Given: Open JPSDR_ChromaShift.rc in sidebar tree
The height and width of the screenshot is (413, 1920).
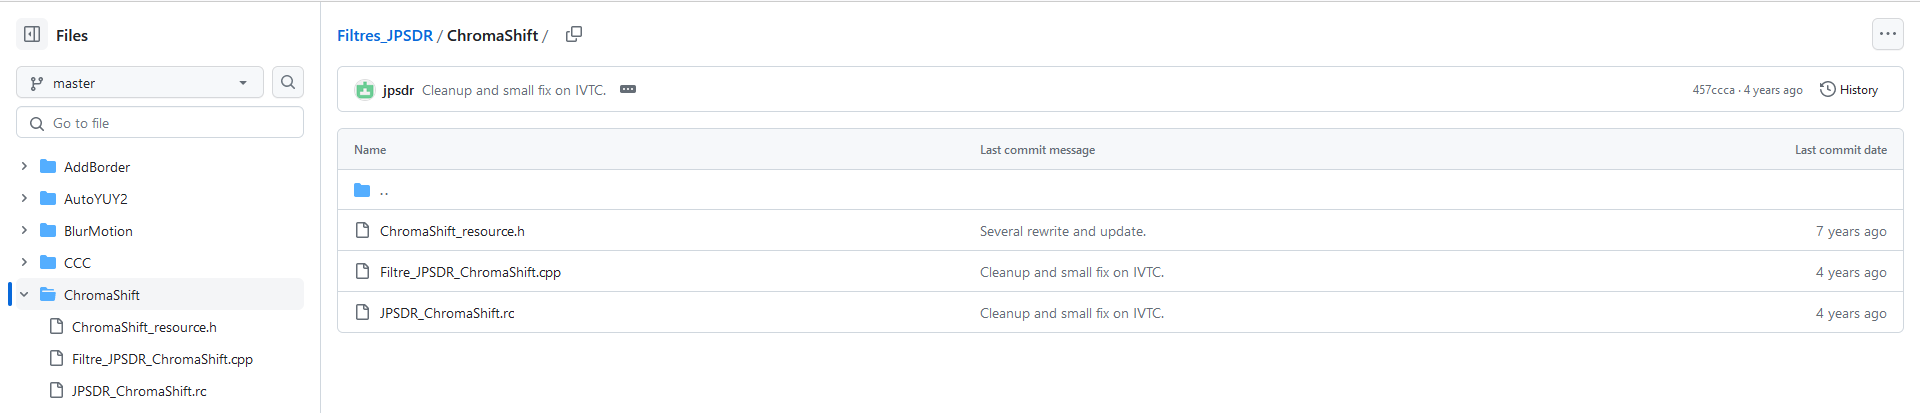Looking at the screenshot, I should click(139, 391).
